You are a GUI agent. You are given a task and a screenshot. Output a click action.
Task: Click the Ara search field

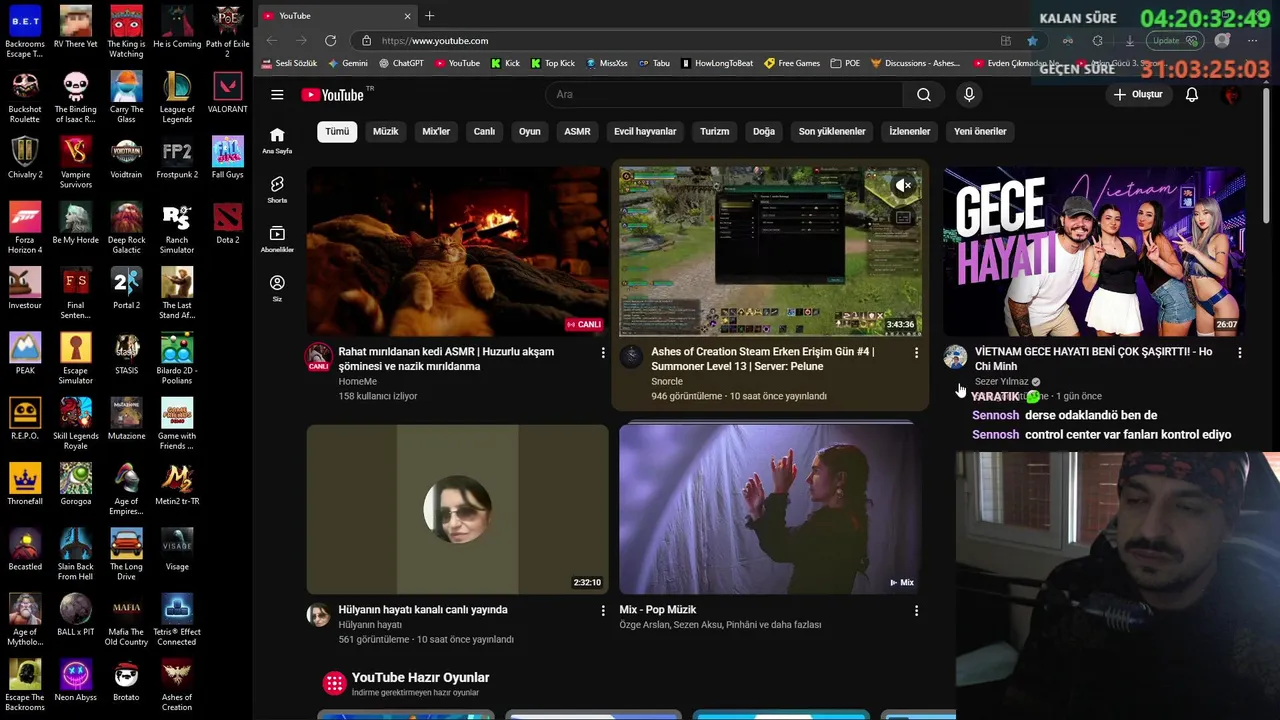[x=724, y=95]
